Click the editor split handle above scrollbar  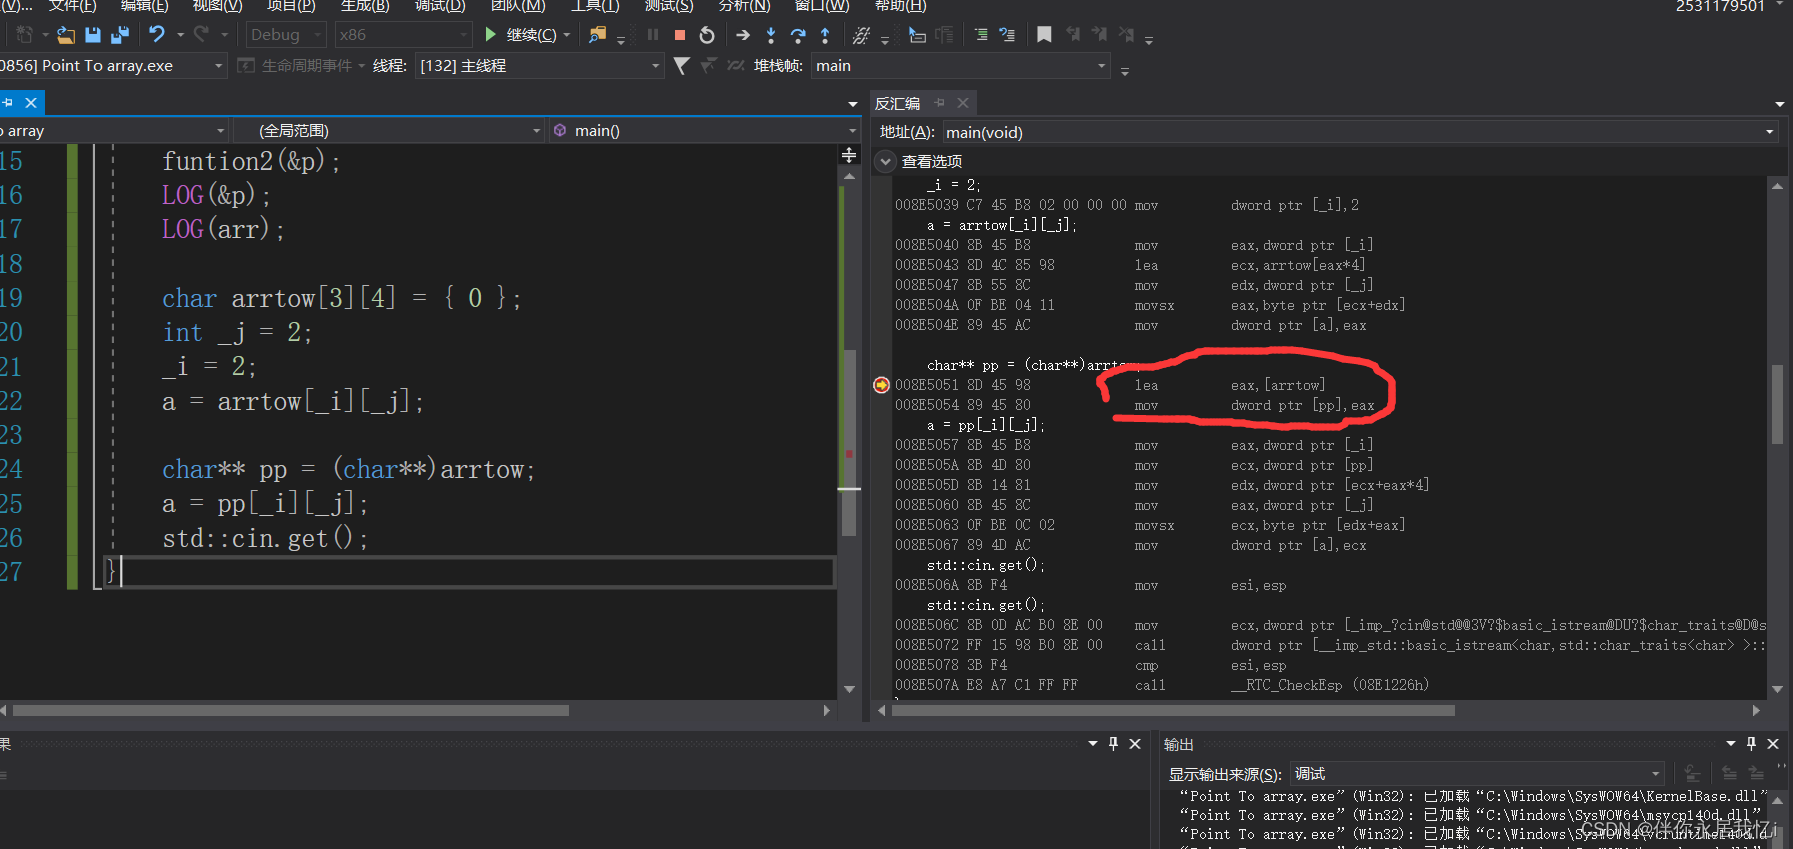(x=849, y=155)
